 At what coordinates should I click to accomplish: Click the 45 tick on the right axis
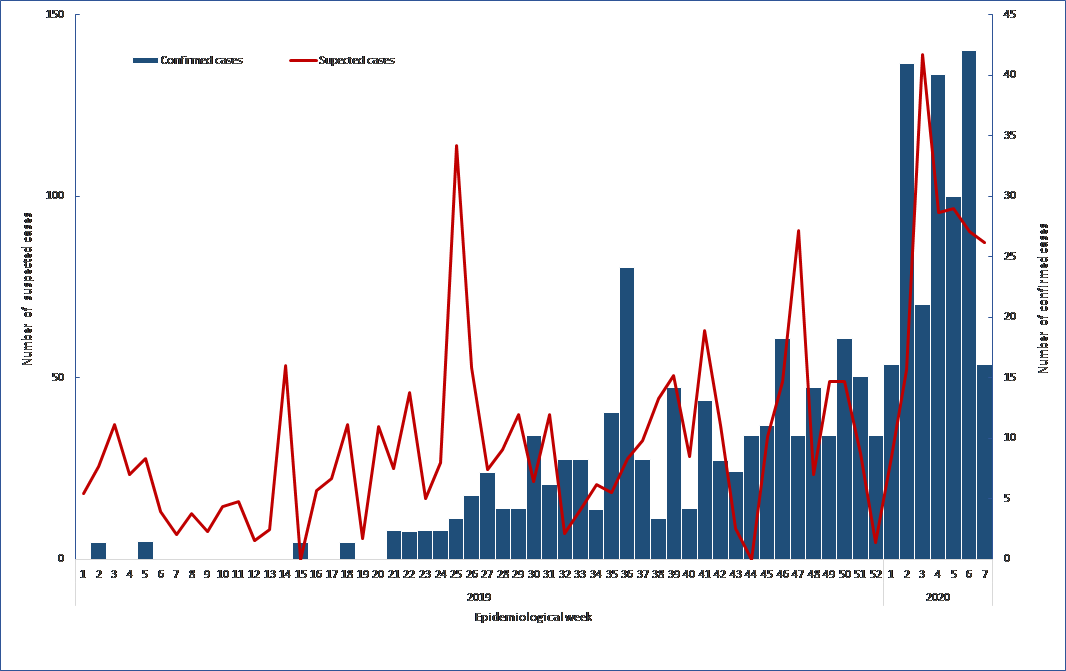(1010, 15)
